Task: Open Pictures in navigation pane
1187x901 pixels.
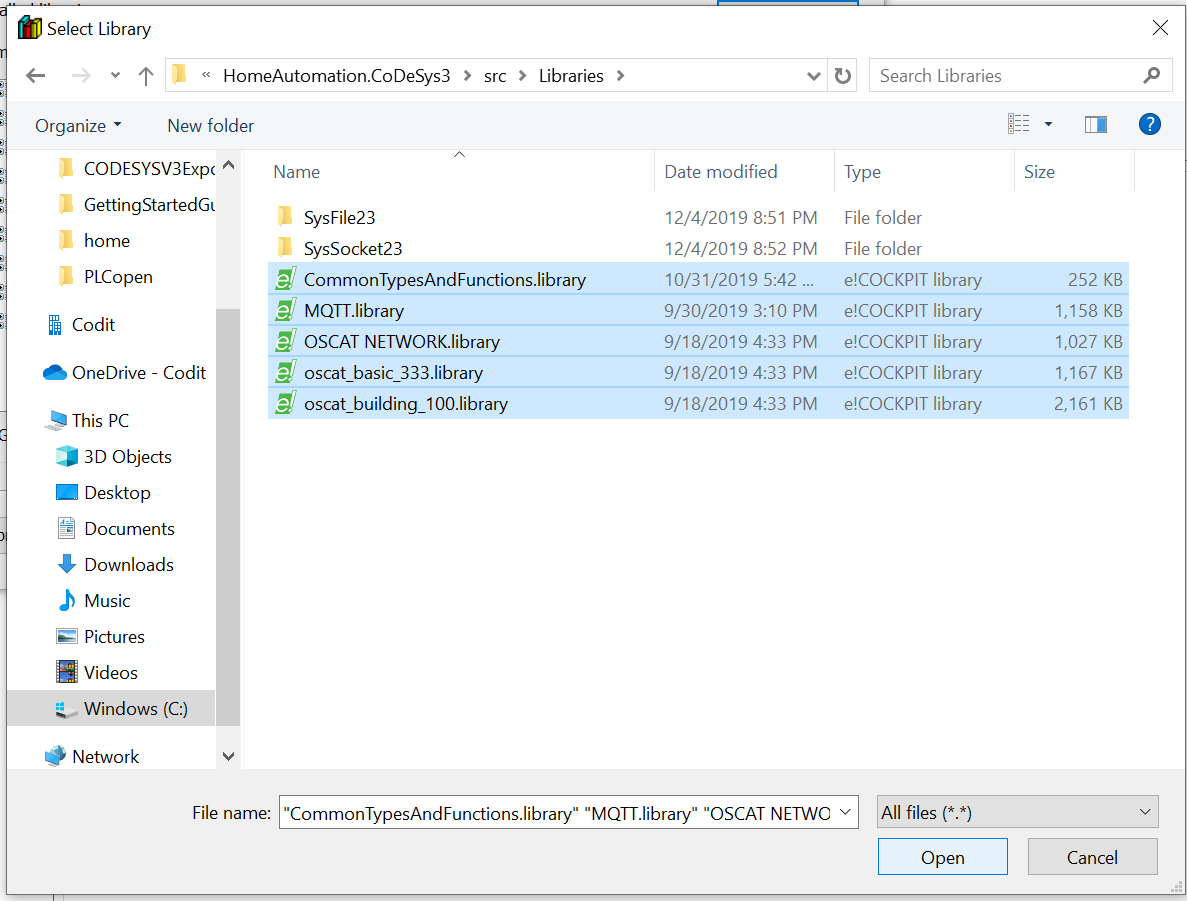Action: coord(100,637)
